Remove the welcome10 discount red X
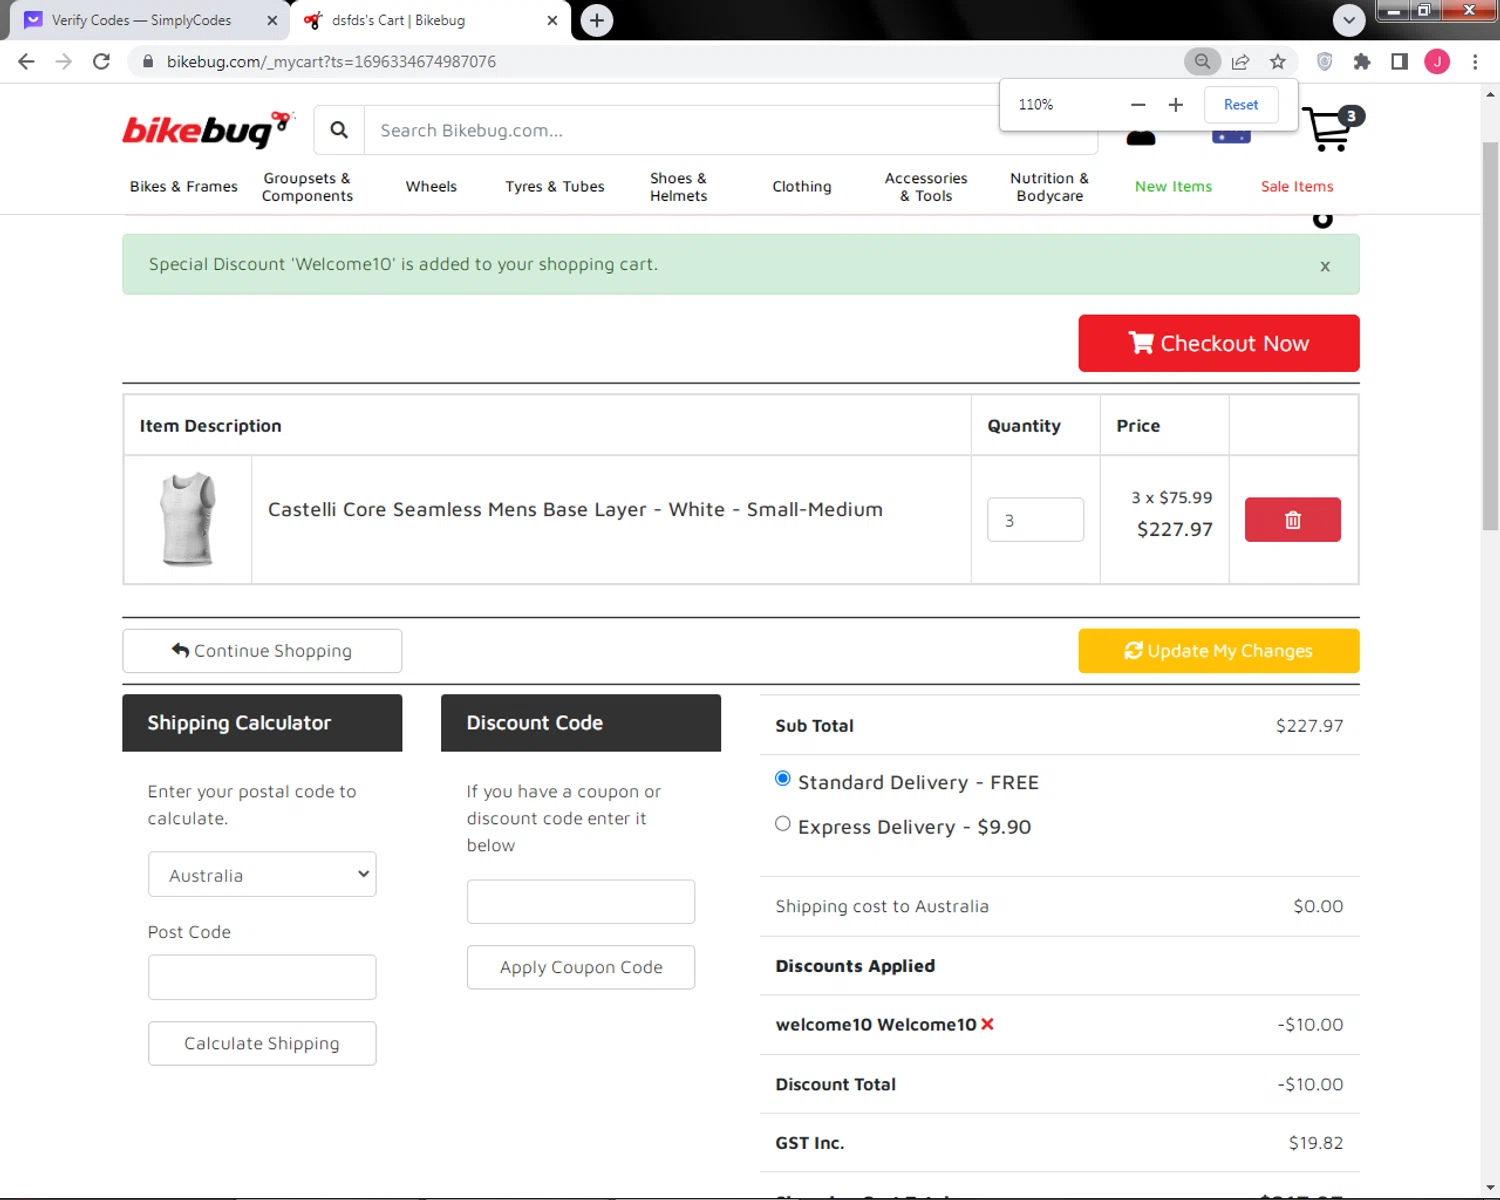Image resolution: width=1500 pixels, height=1200 pixels. pyautogui.click(x=987, y=1024)
